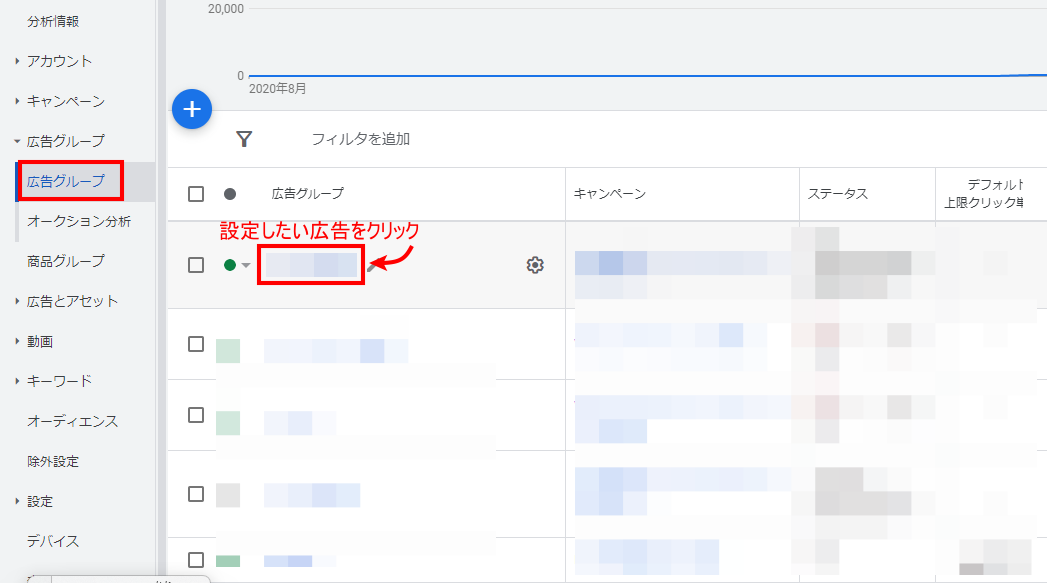The image size is (1047, 583).
Task: Check the second ad group row checkbox
Action: pos(196,344)
